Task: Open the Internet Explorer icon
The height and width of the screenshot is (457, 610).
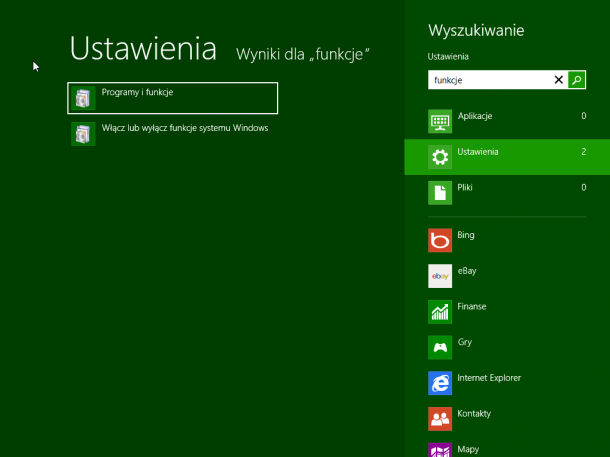Action: (440, 383)
